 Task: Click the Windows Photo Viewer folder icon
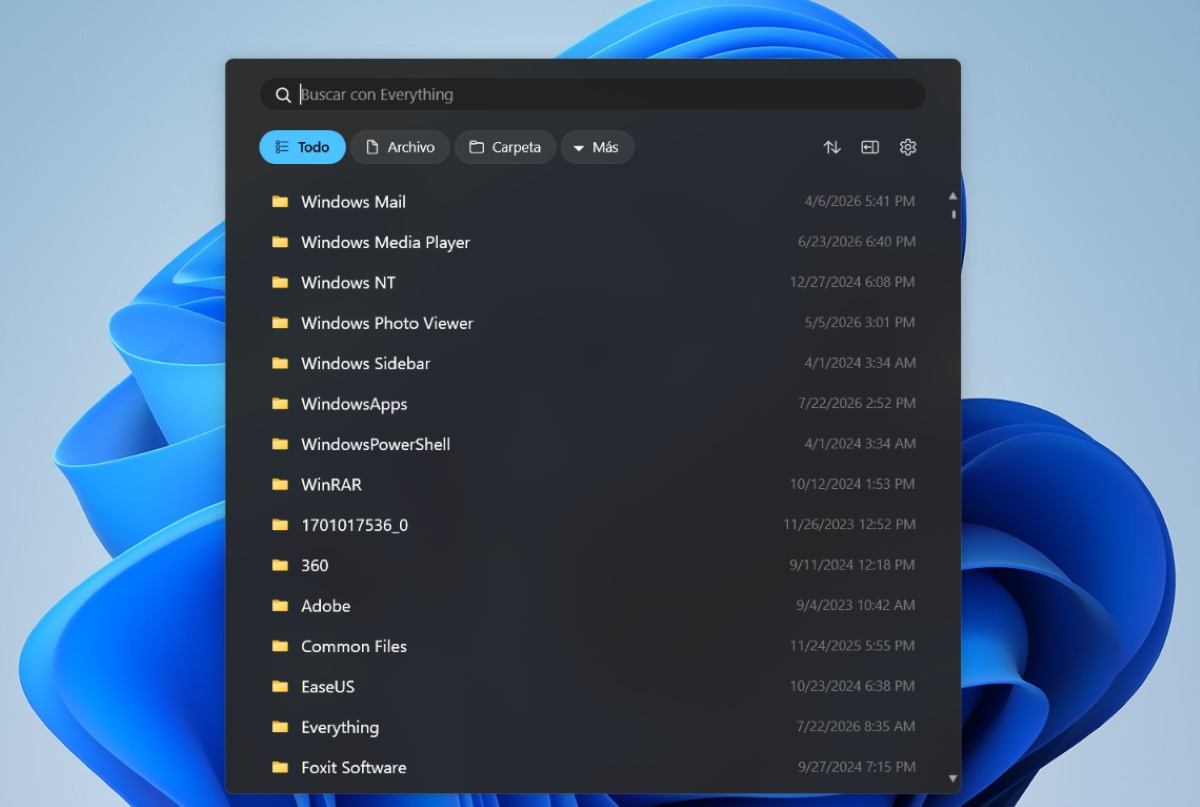280,323
